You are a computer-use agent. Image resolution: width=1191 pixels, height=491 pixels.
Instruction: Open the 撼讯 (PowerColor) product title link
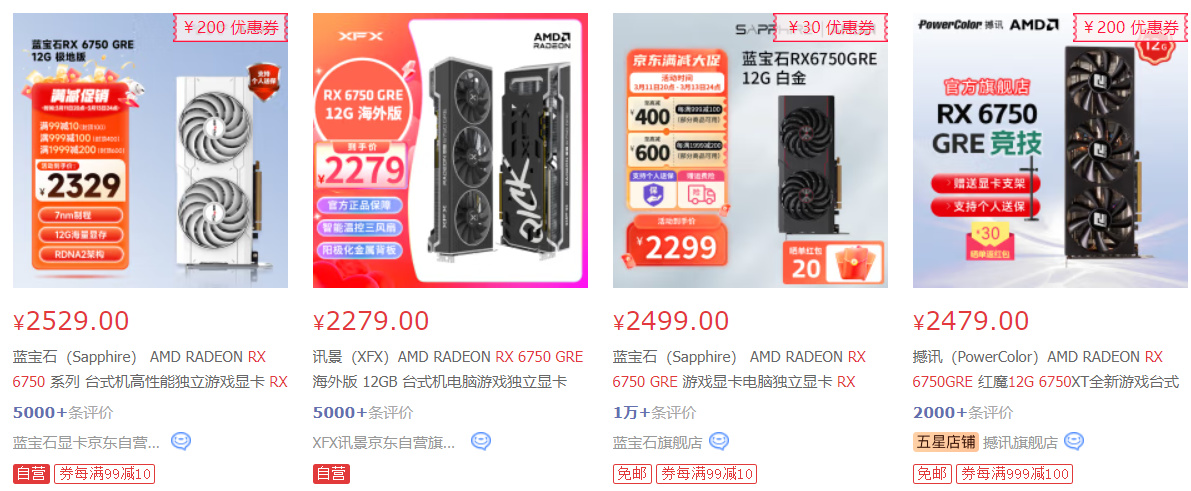point(1046,369)
